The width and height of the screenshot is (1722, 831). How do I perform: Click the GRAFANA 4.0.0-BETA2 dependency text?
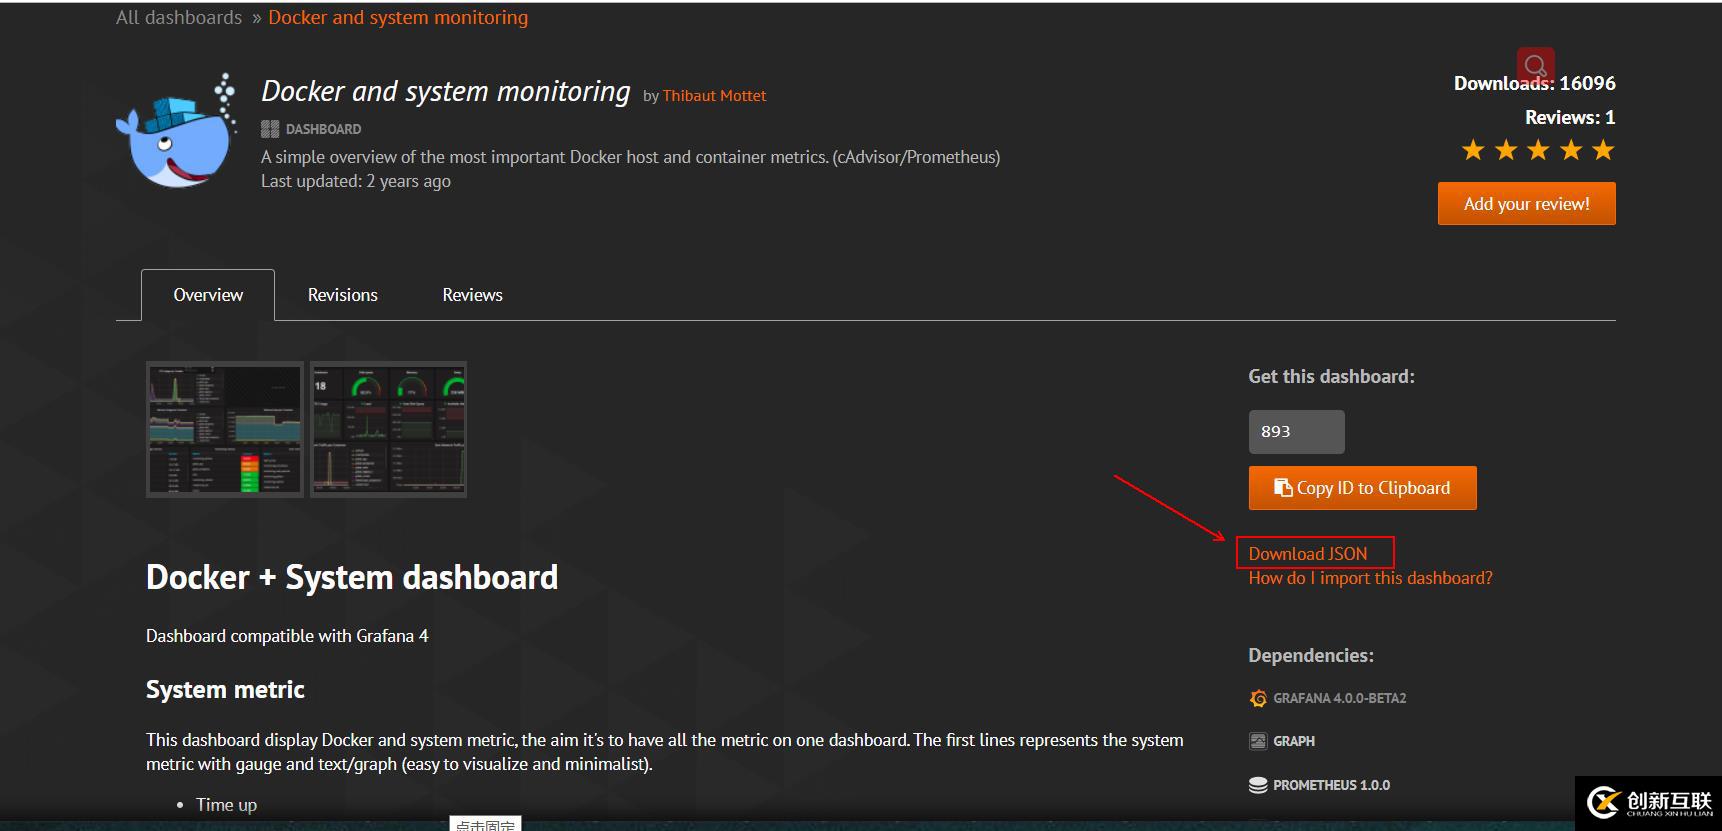(1340, 698)
